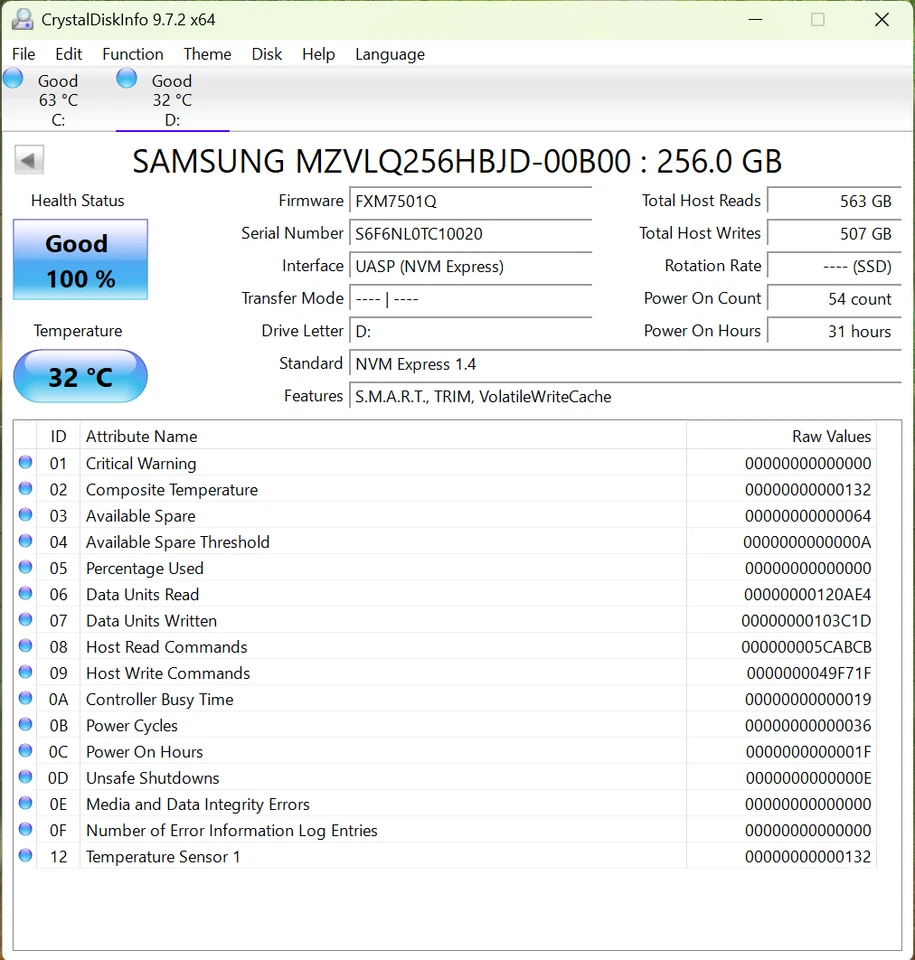Viewport: 915px width, 960px height.
Task: Click the blue dot beside Temperature Sensor 1
Action: [25, 857]
